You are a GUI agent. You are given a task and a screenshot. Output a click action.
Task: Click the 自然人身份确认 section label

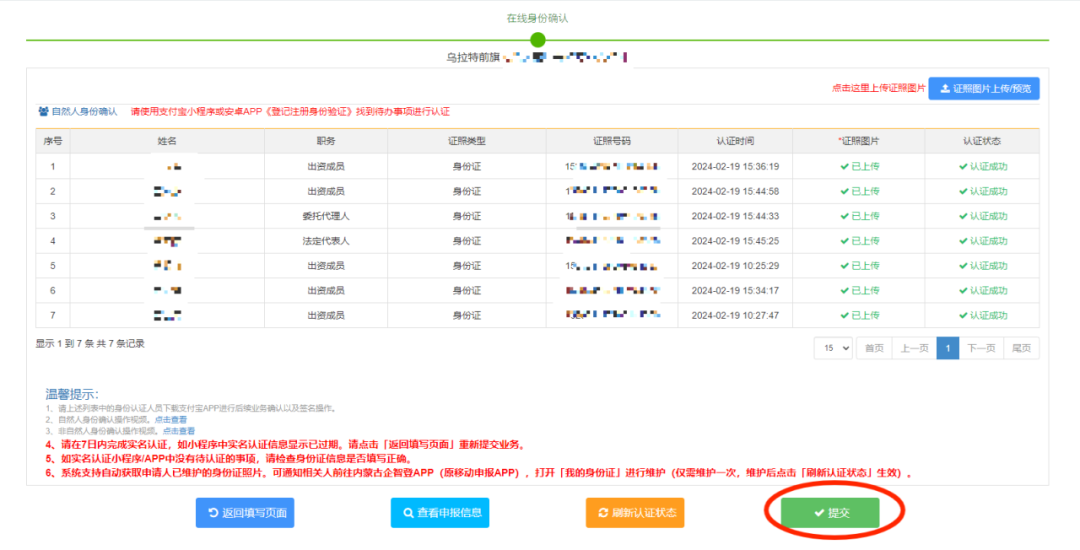pyautogui.click(x=85, y=112)
